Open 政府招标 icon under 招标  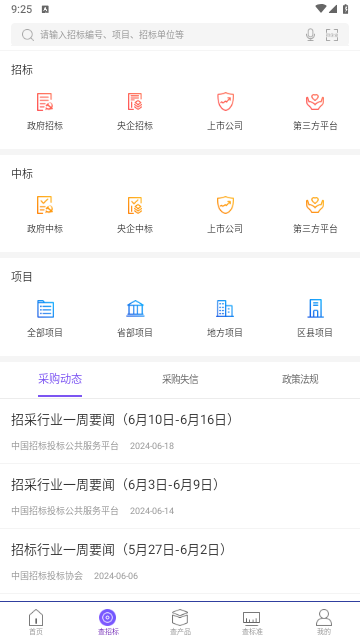[45, 102]
